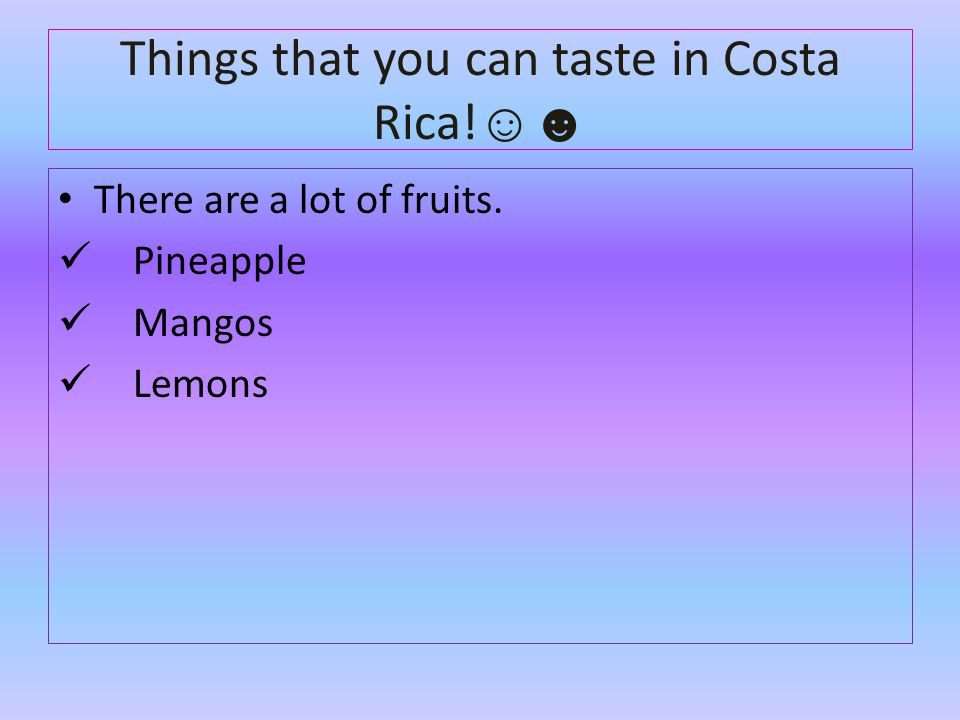
Task: Click the word 'can' in the title
Action: pos(501,61)
